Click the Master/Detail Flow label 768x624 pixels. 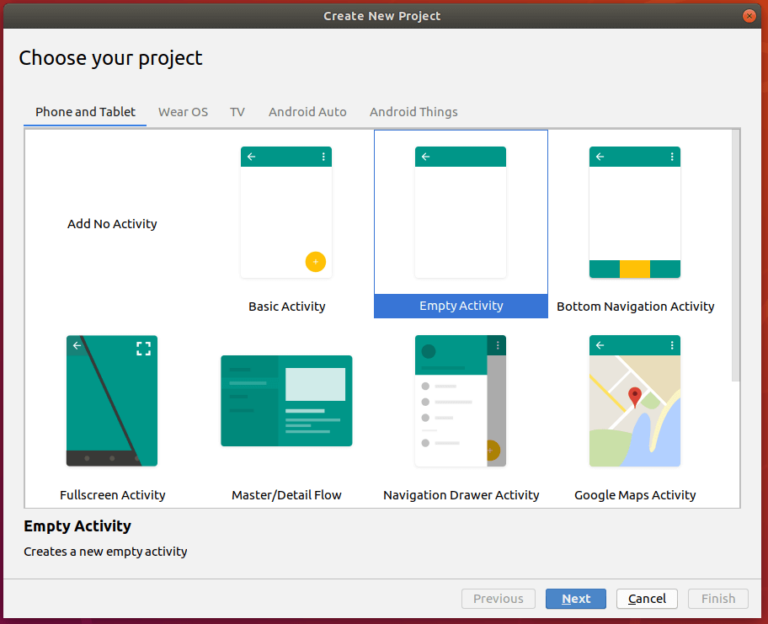pos(287,495)
